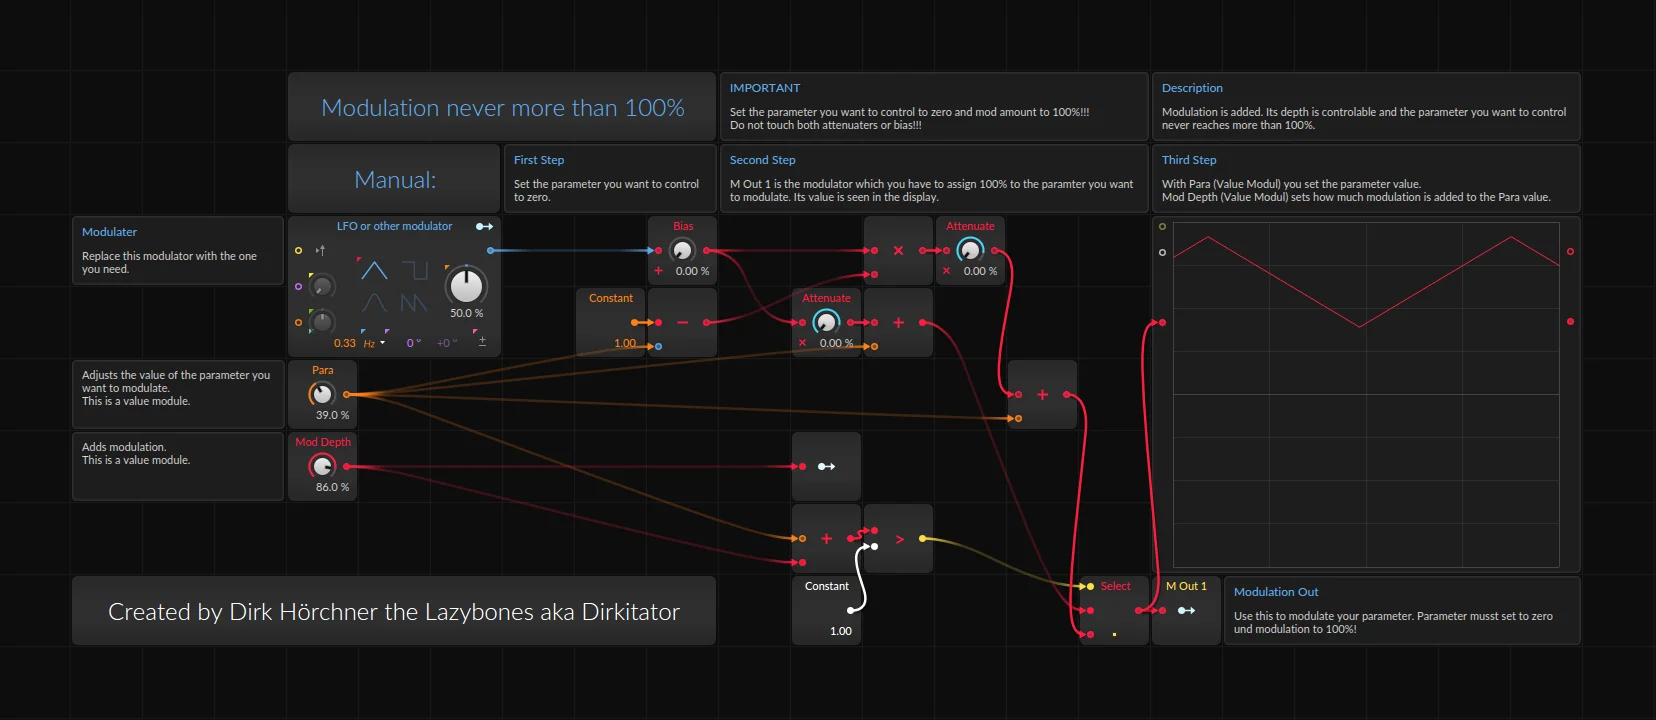Adjust the large 50.0 % LFO knob
The height and width of the screenshot is (720, 1656).
(x=466, y=286)
